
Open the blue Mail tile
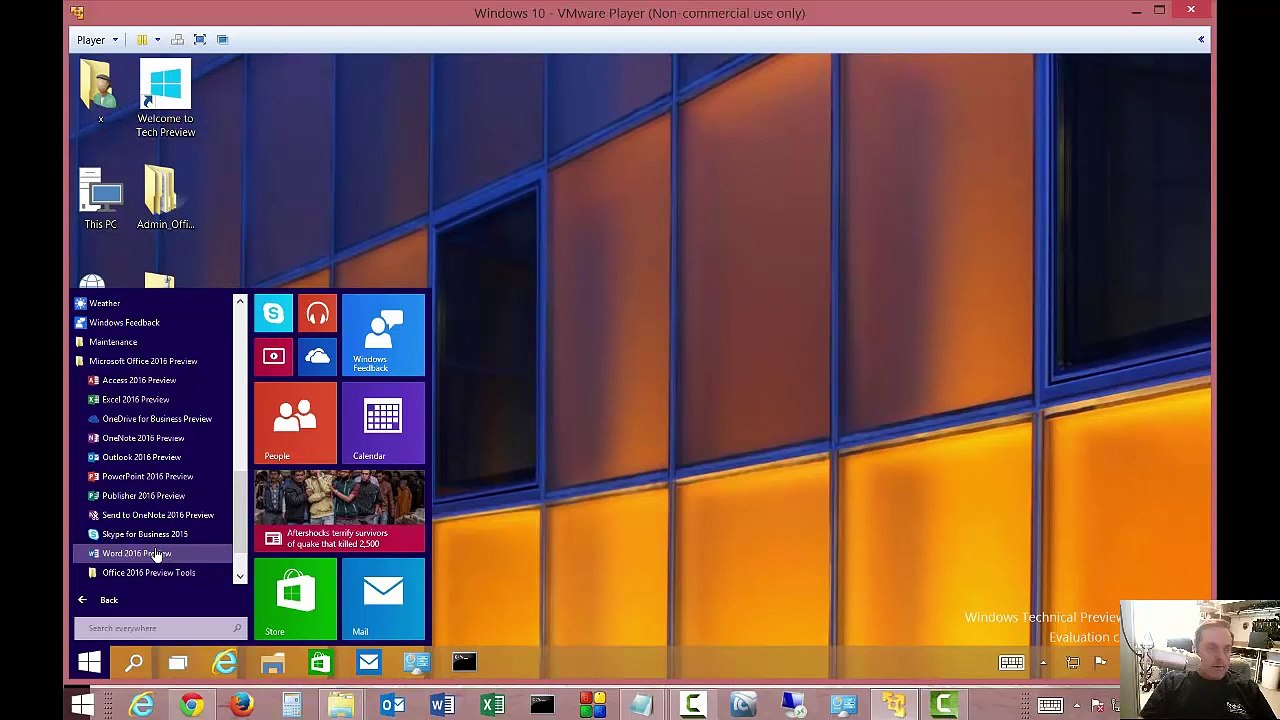383,599
